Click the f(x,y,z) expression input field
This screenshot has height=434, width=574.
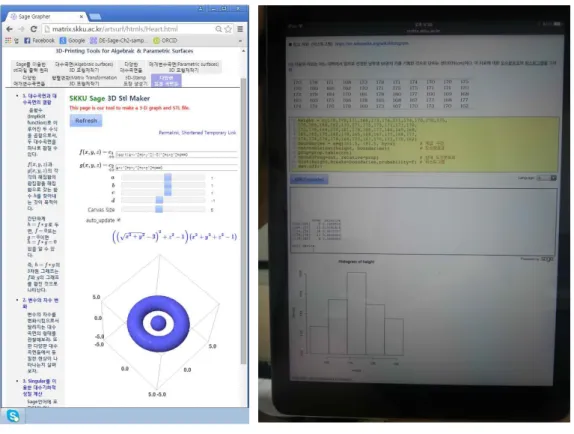pyautogui.click(x=176, y=154)
